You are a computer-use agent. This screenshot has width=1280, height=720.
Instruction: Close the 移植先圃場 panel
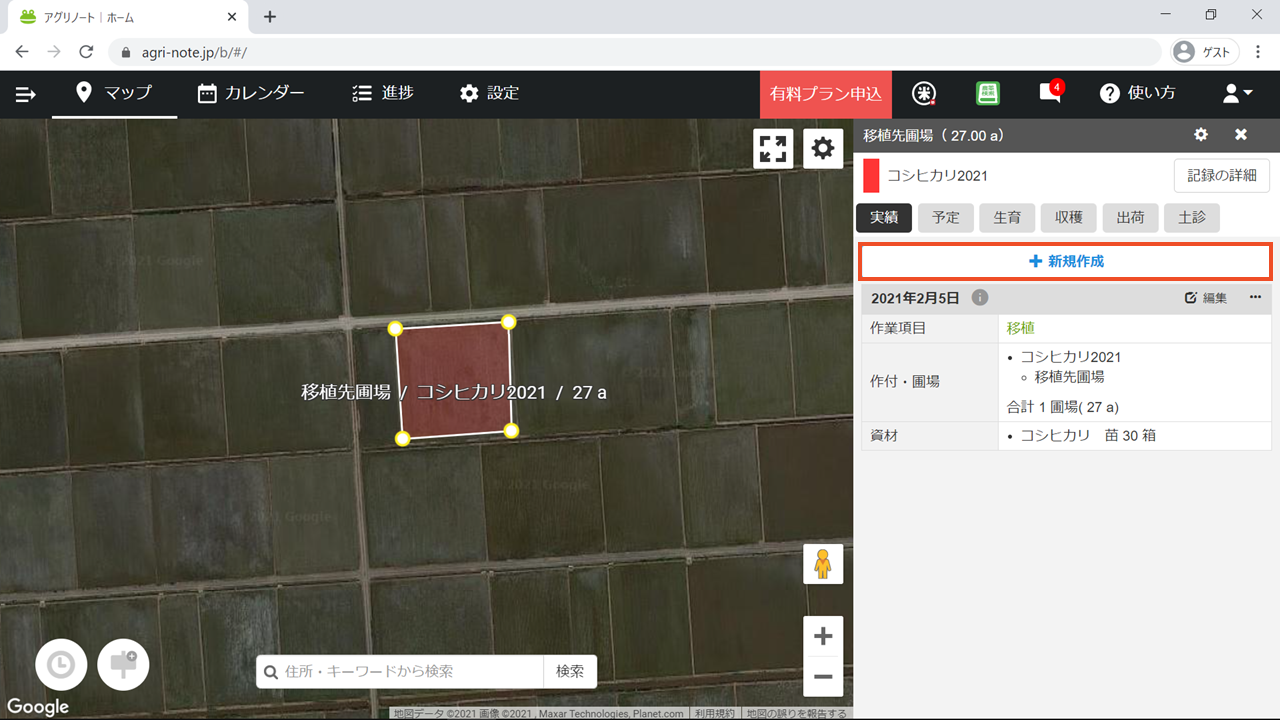click(x=1241, y=135)
